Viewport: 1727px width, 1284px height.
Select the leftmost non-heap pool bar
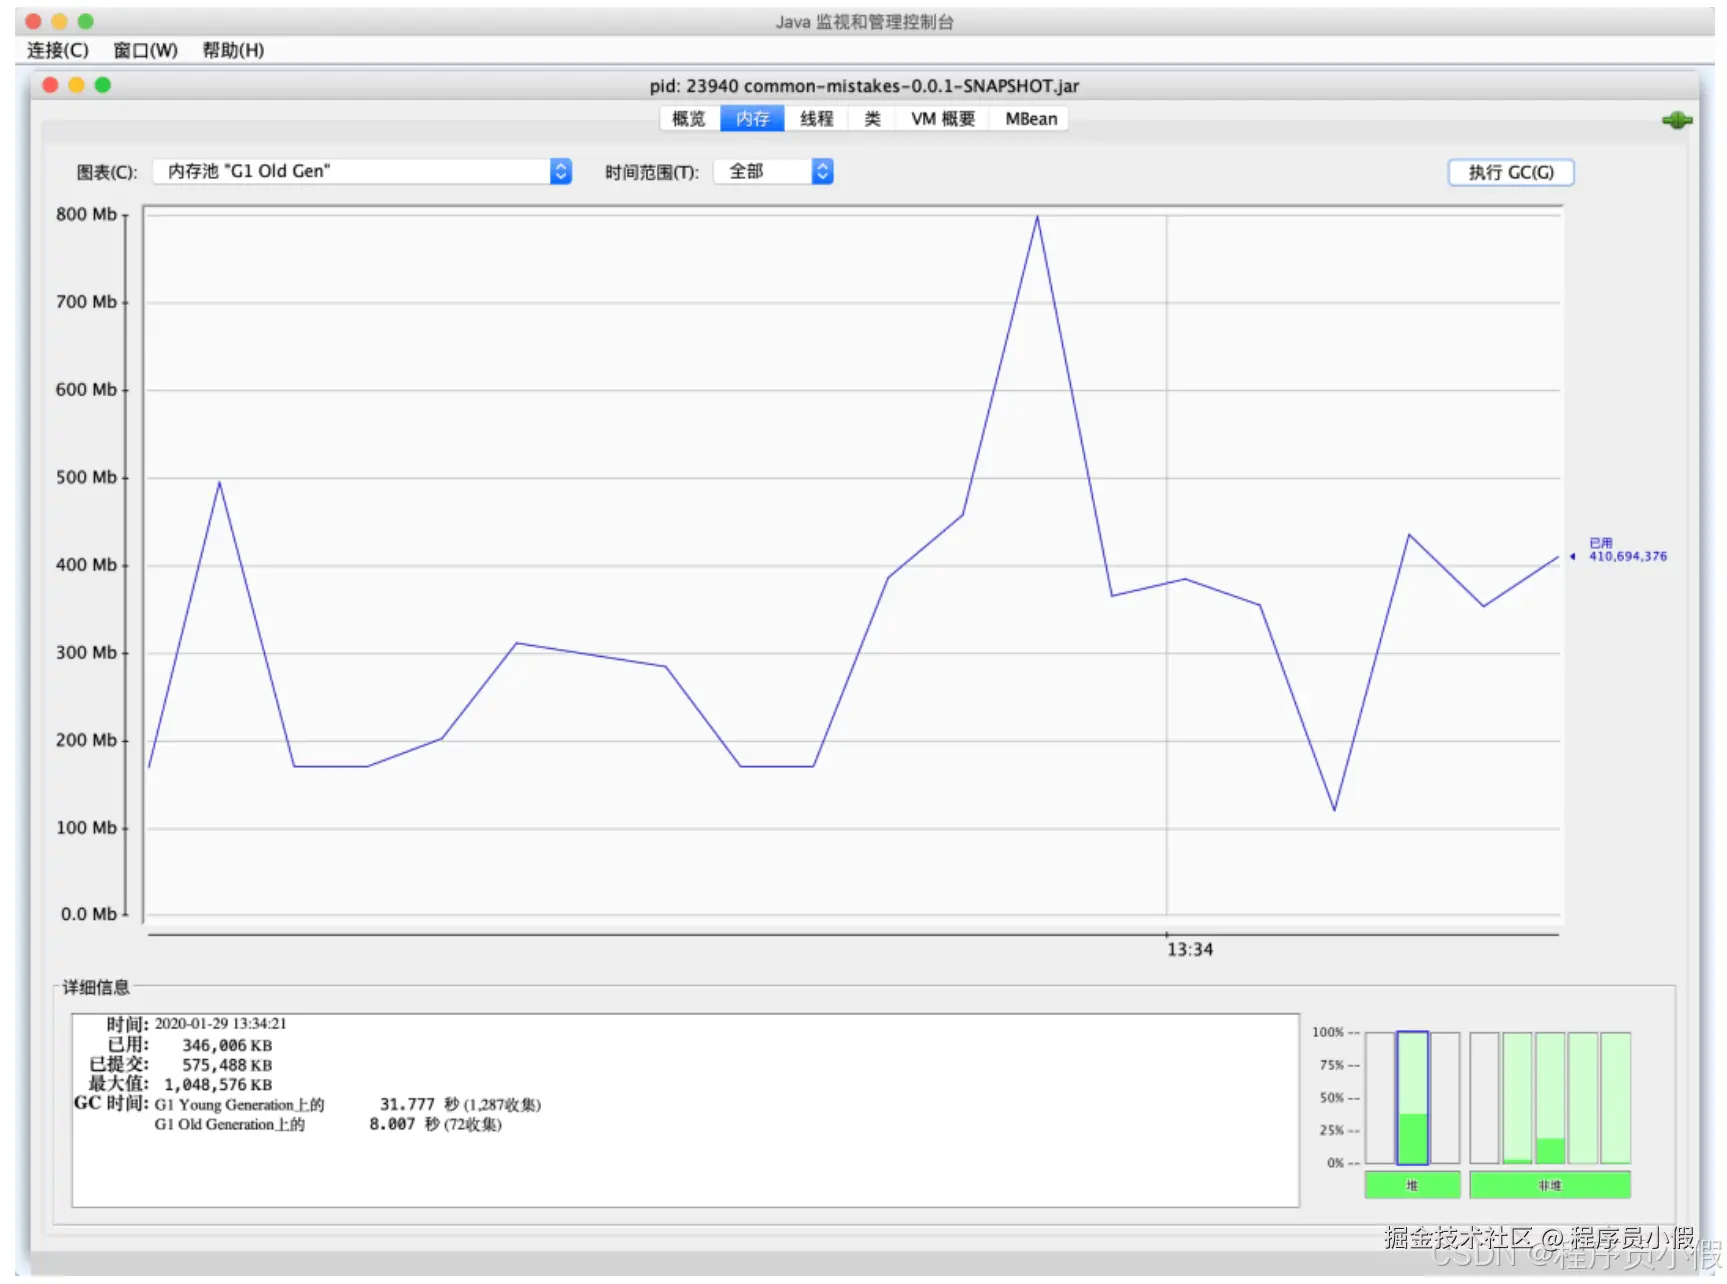(1484, 1098)
